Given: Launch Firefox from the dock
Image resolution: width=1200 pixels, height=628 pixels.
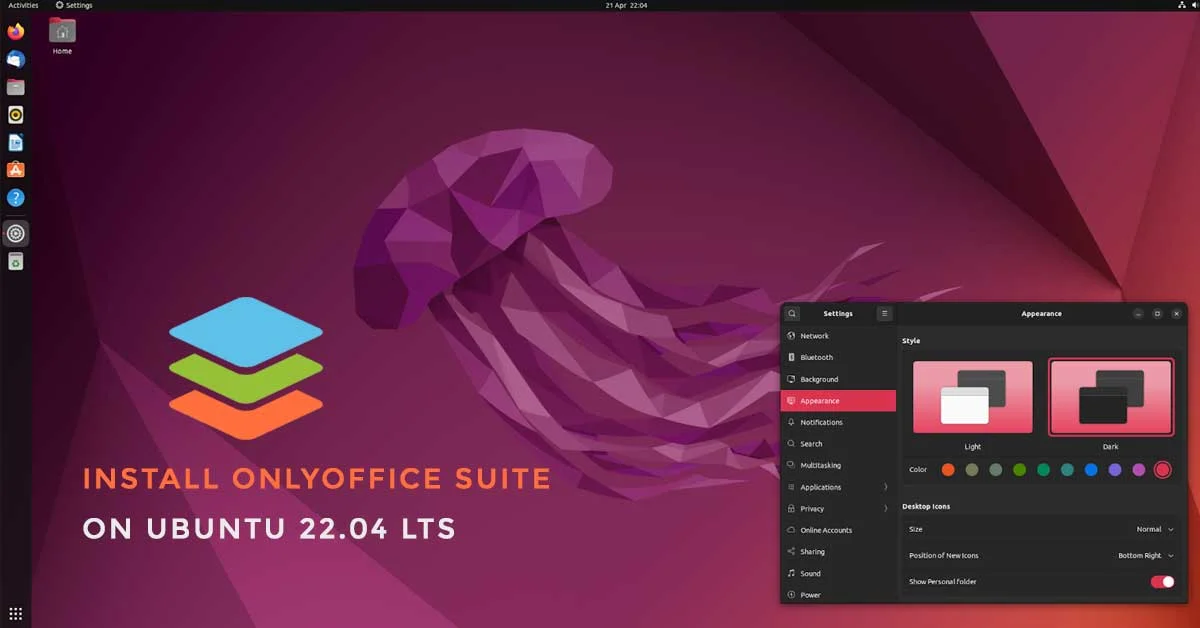Looking at the screenshot, I should pyautogui.click(x=15, y=31).
